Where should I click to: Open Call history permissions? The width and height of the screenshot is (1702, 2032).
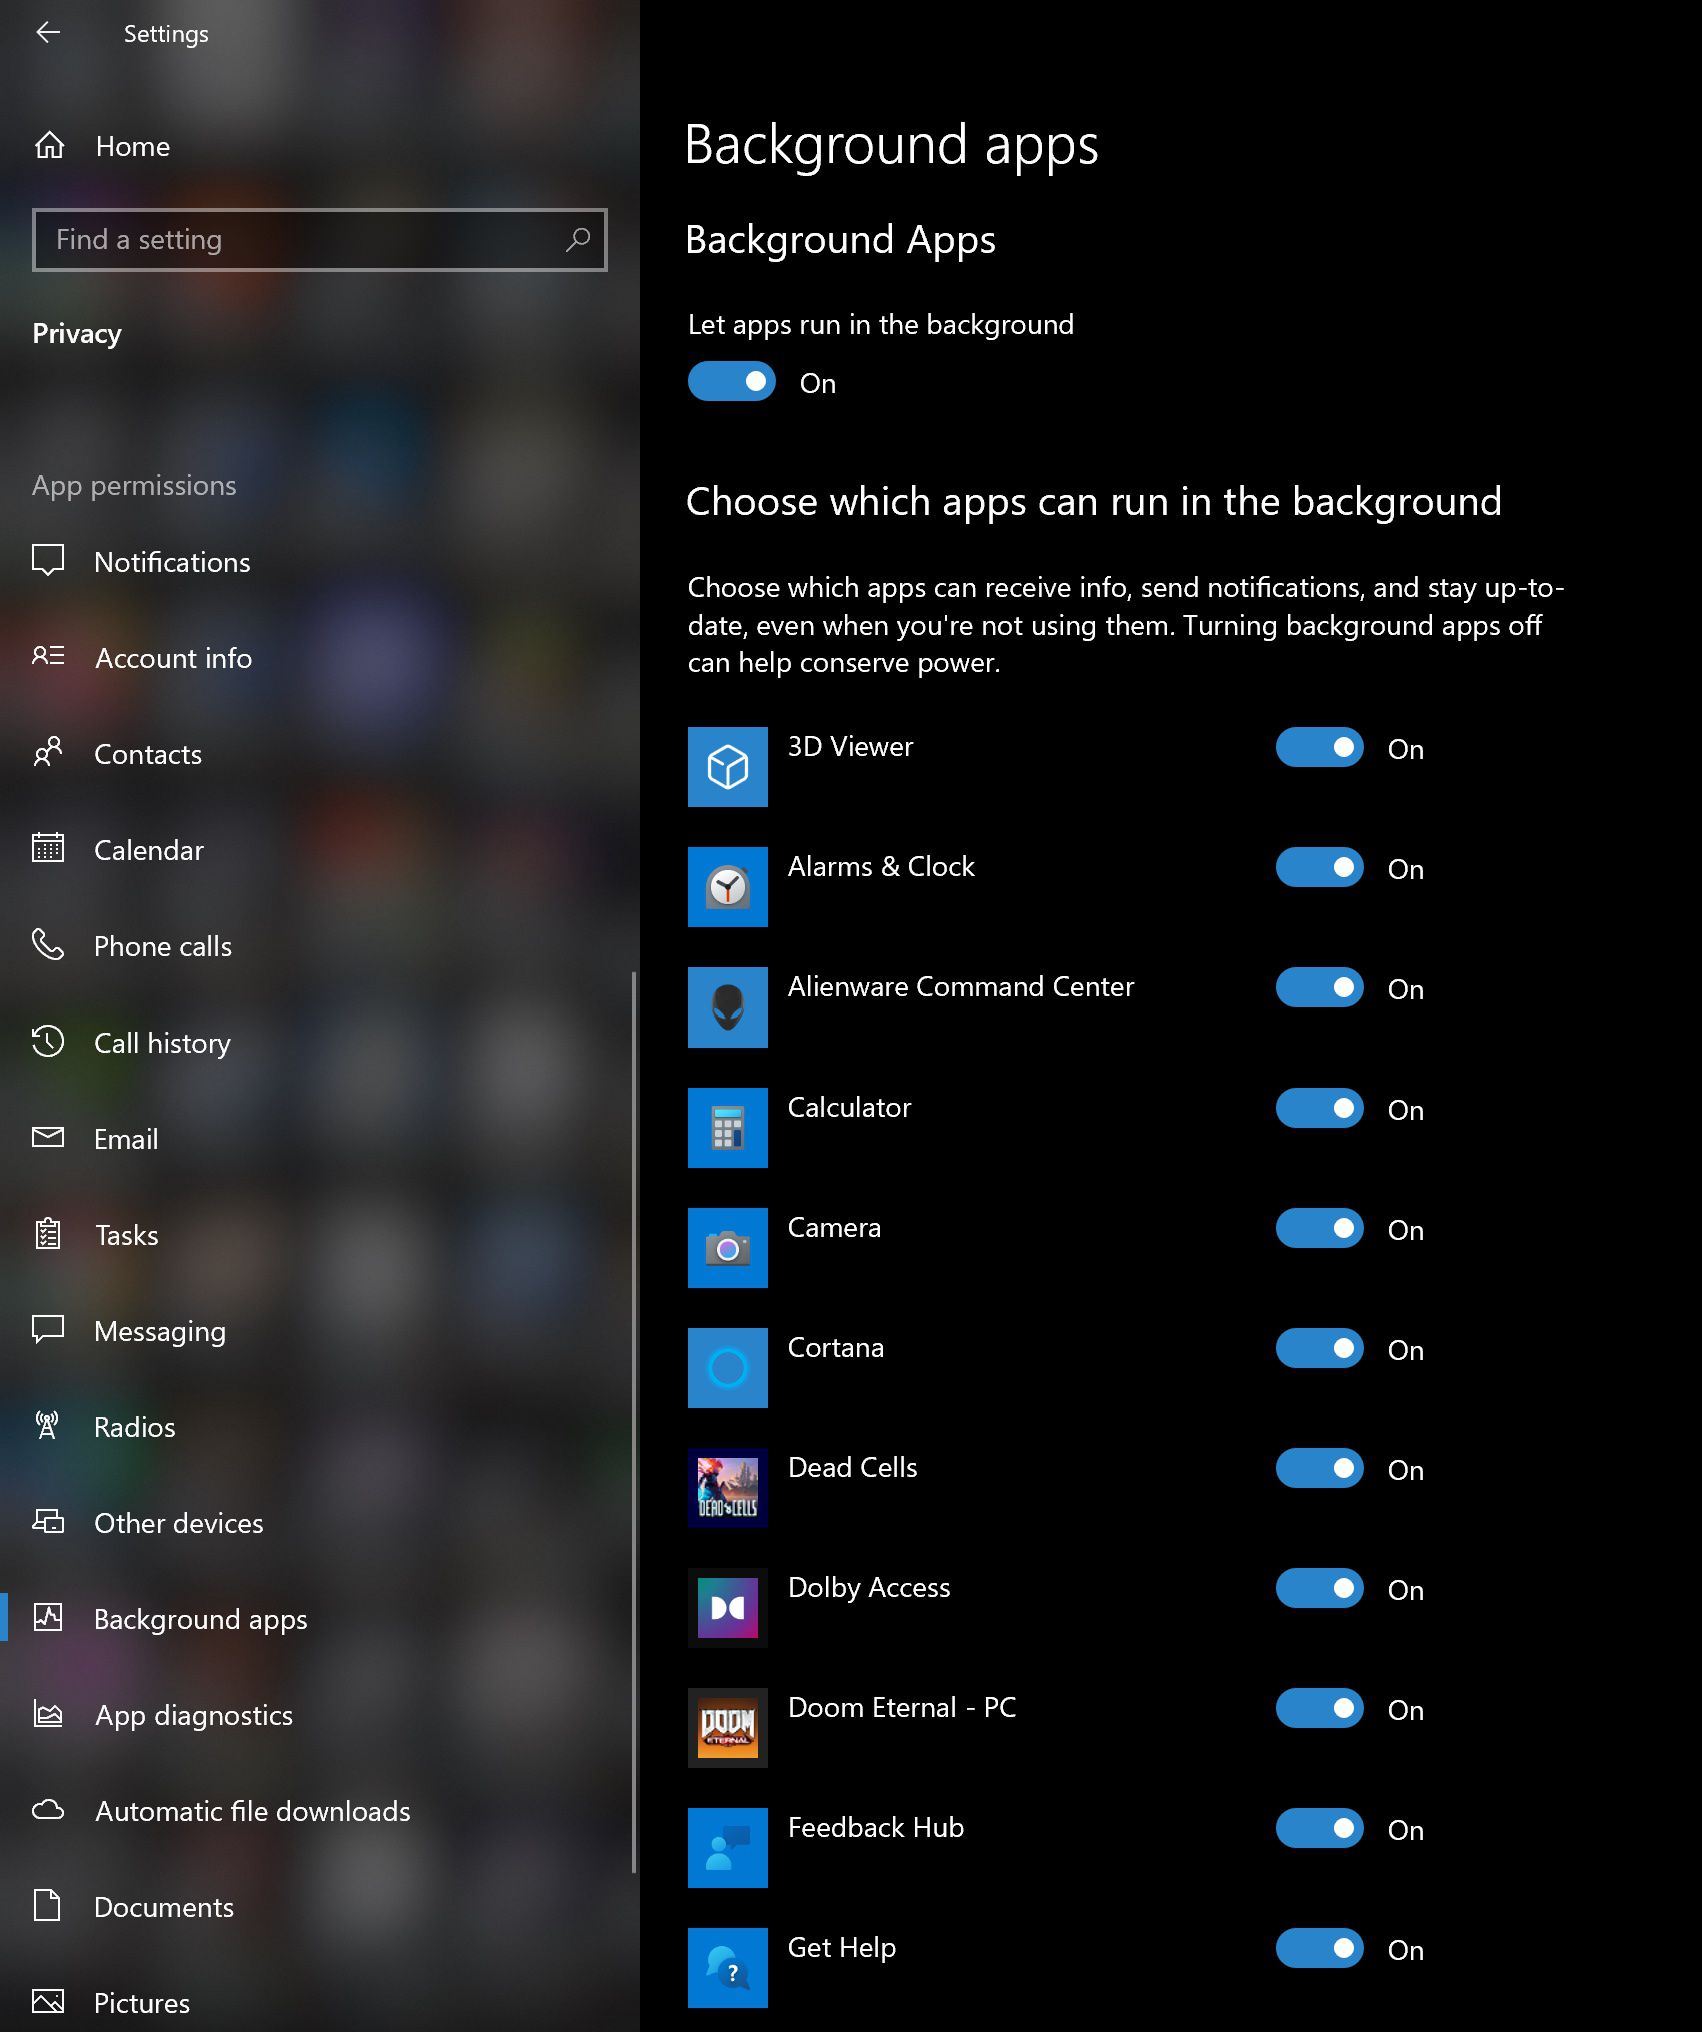(162, 1043)
